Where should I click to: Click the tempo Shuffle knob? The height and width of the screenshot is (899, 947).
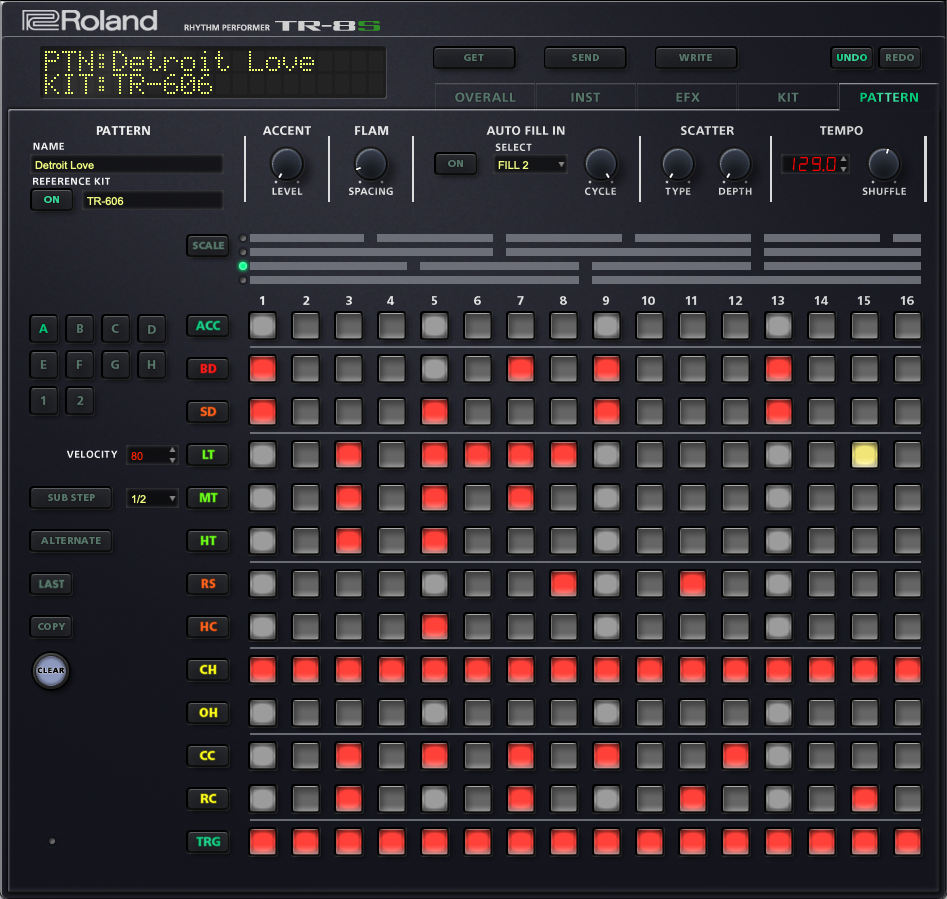click(x=884, y=163)
